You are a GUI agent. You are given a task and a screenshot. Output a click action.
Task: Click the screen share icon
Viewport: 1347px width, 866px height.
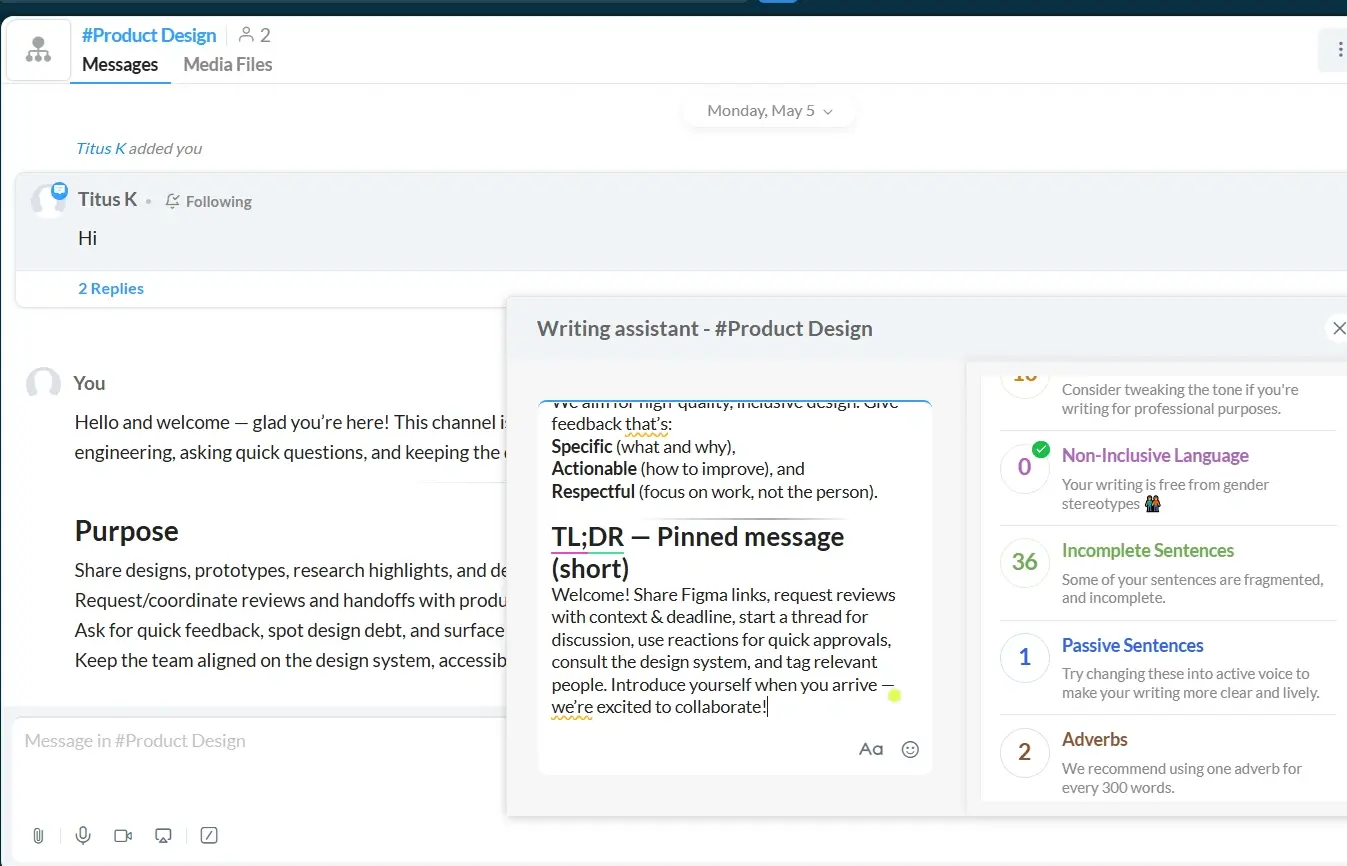[x=164, y=836]
